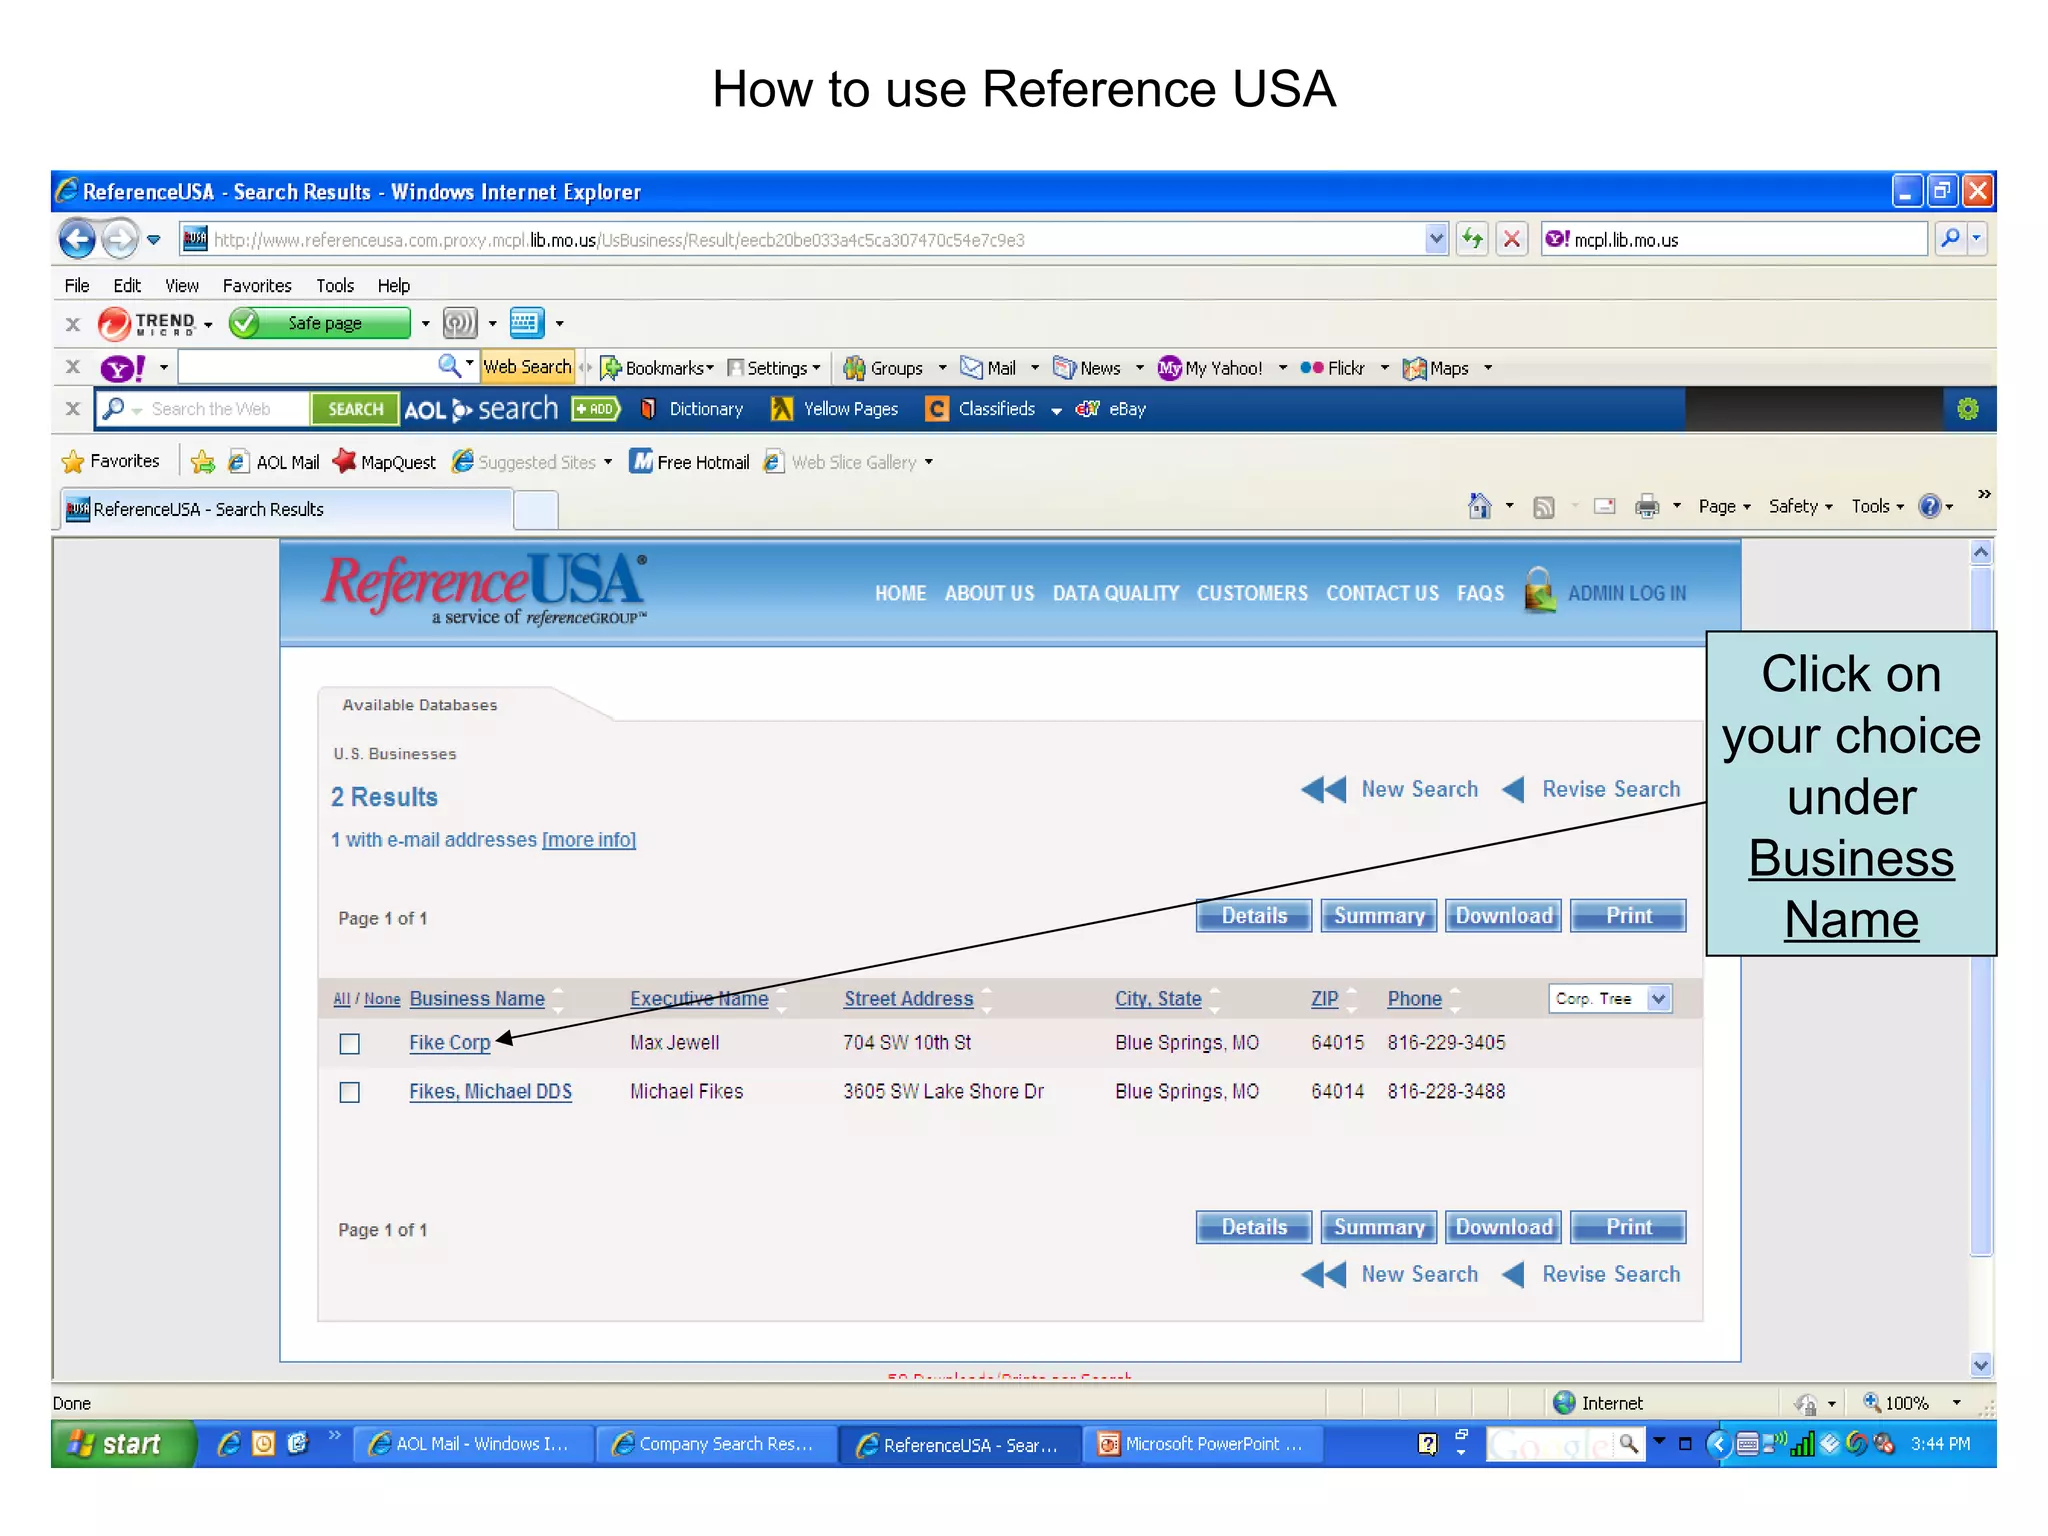Open Yahoo Groups toolbar button

(884, 368)
